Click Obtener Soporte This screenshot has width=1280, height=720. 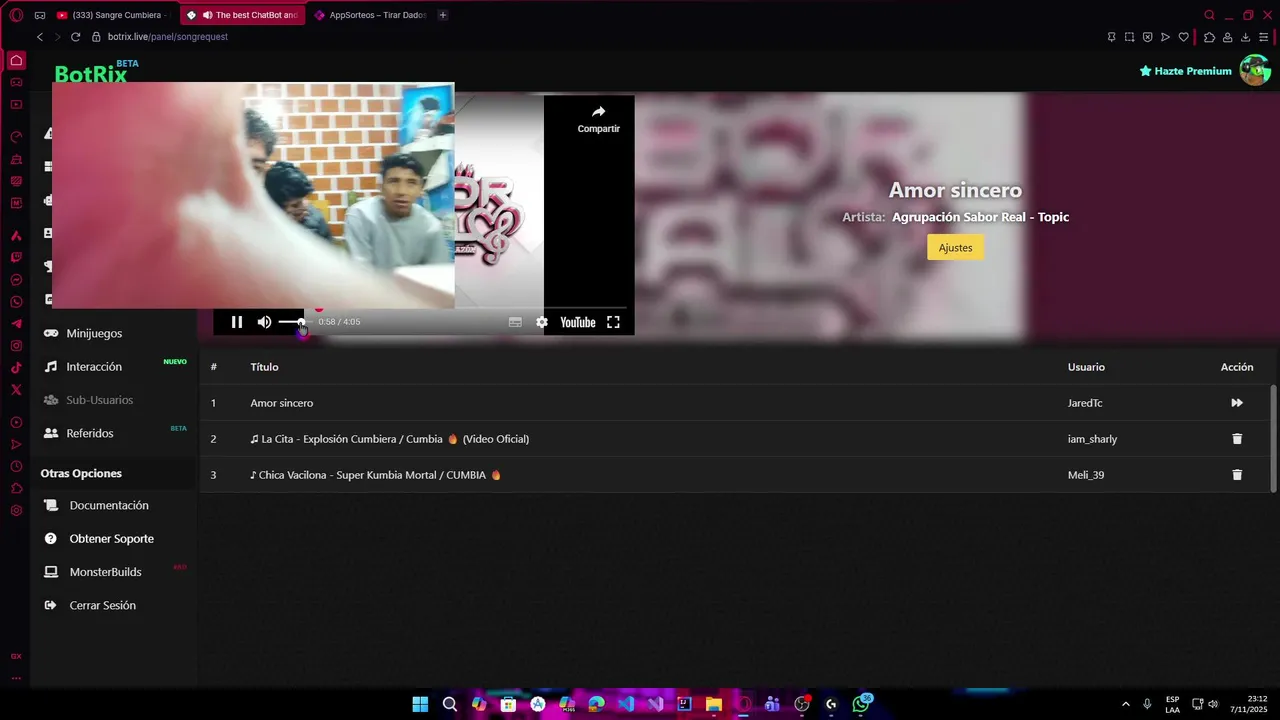(111, 538)
